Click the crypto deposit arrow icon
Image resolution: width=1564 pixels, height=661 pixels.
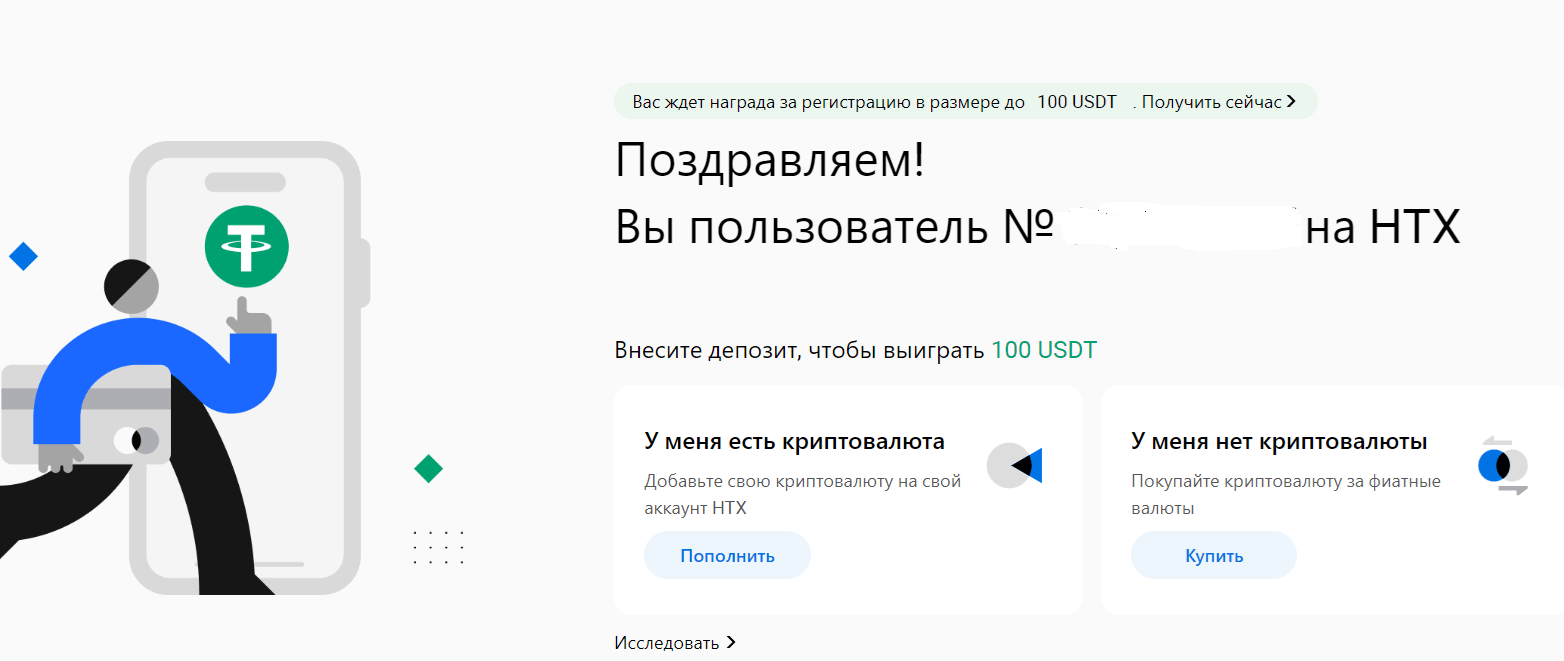tap(1015, 466)
